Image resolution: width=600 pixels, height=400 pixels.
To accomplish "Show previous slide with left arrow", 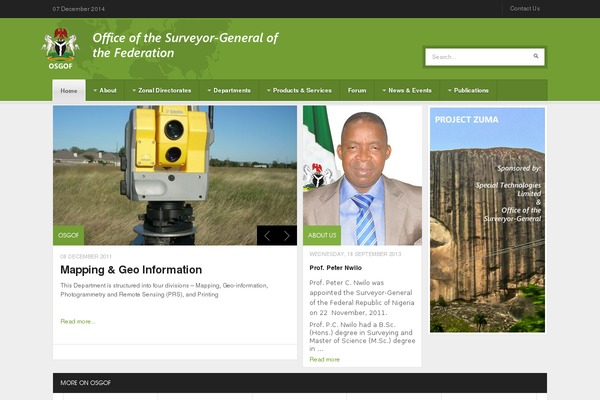I will click(267, 236).
